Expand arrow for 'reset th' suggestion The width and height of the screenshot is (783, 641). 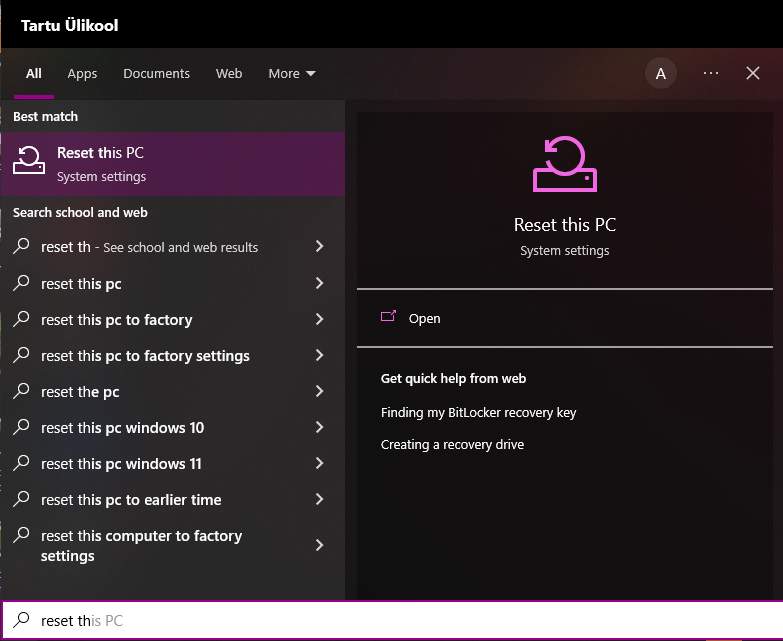320,246
